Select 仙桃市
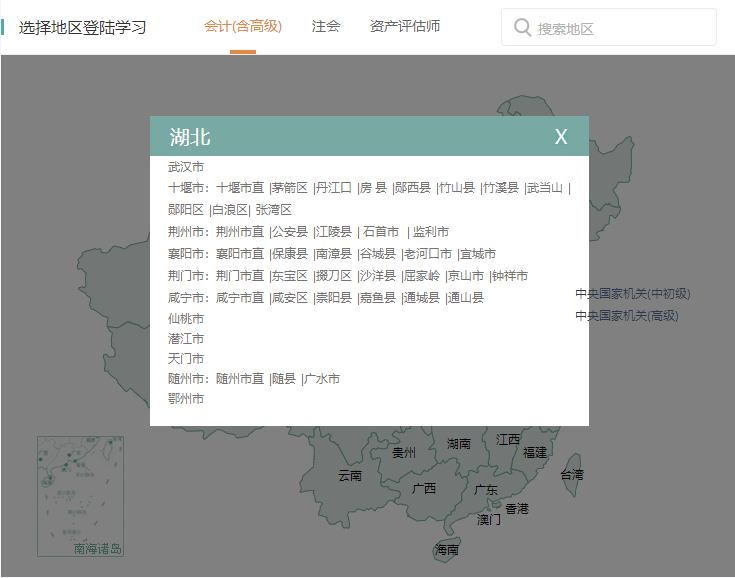This screenshot has height=578, width=735. click(x=186, y=319)
